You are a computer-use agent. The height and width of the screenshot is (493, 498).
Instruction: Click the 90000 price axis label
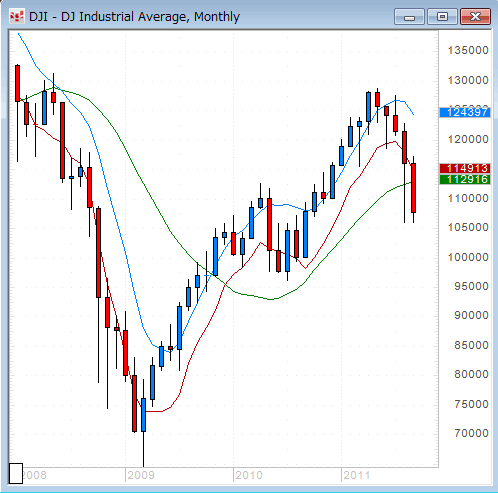pos(471,315)
